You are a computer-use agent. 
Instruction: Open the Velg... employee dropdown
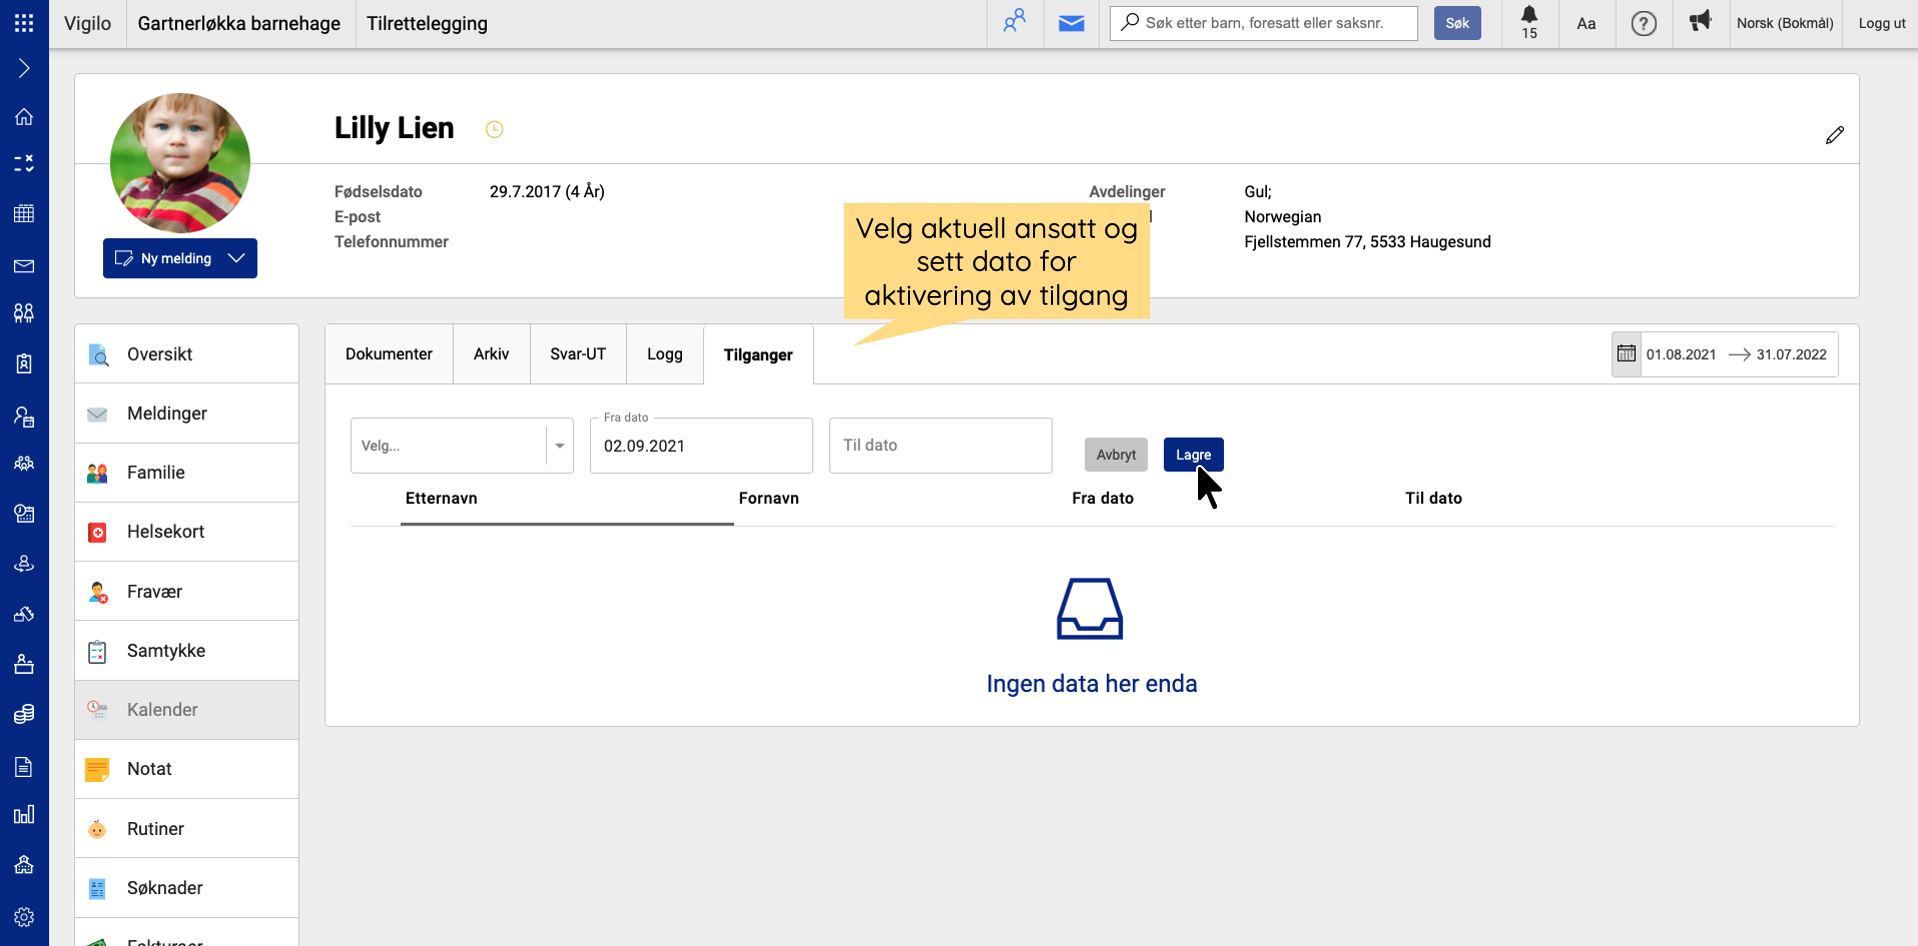[x=461, y=446]
